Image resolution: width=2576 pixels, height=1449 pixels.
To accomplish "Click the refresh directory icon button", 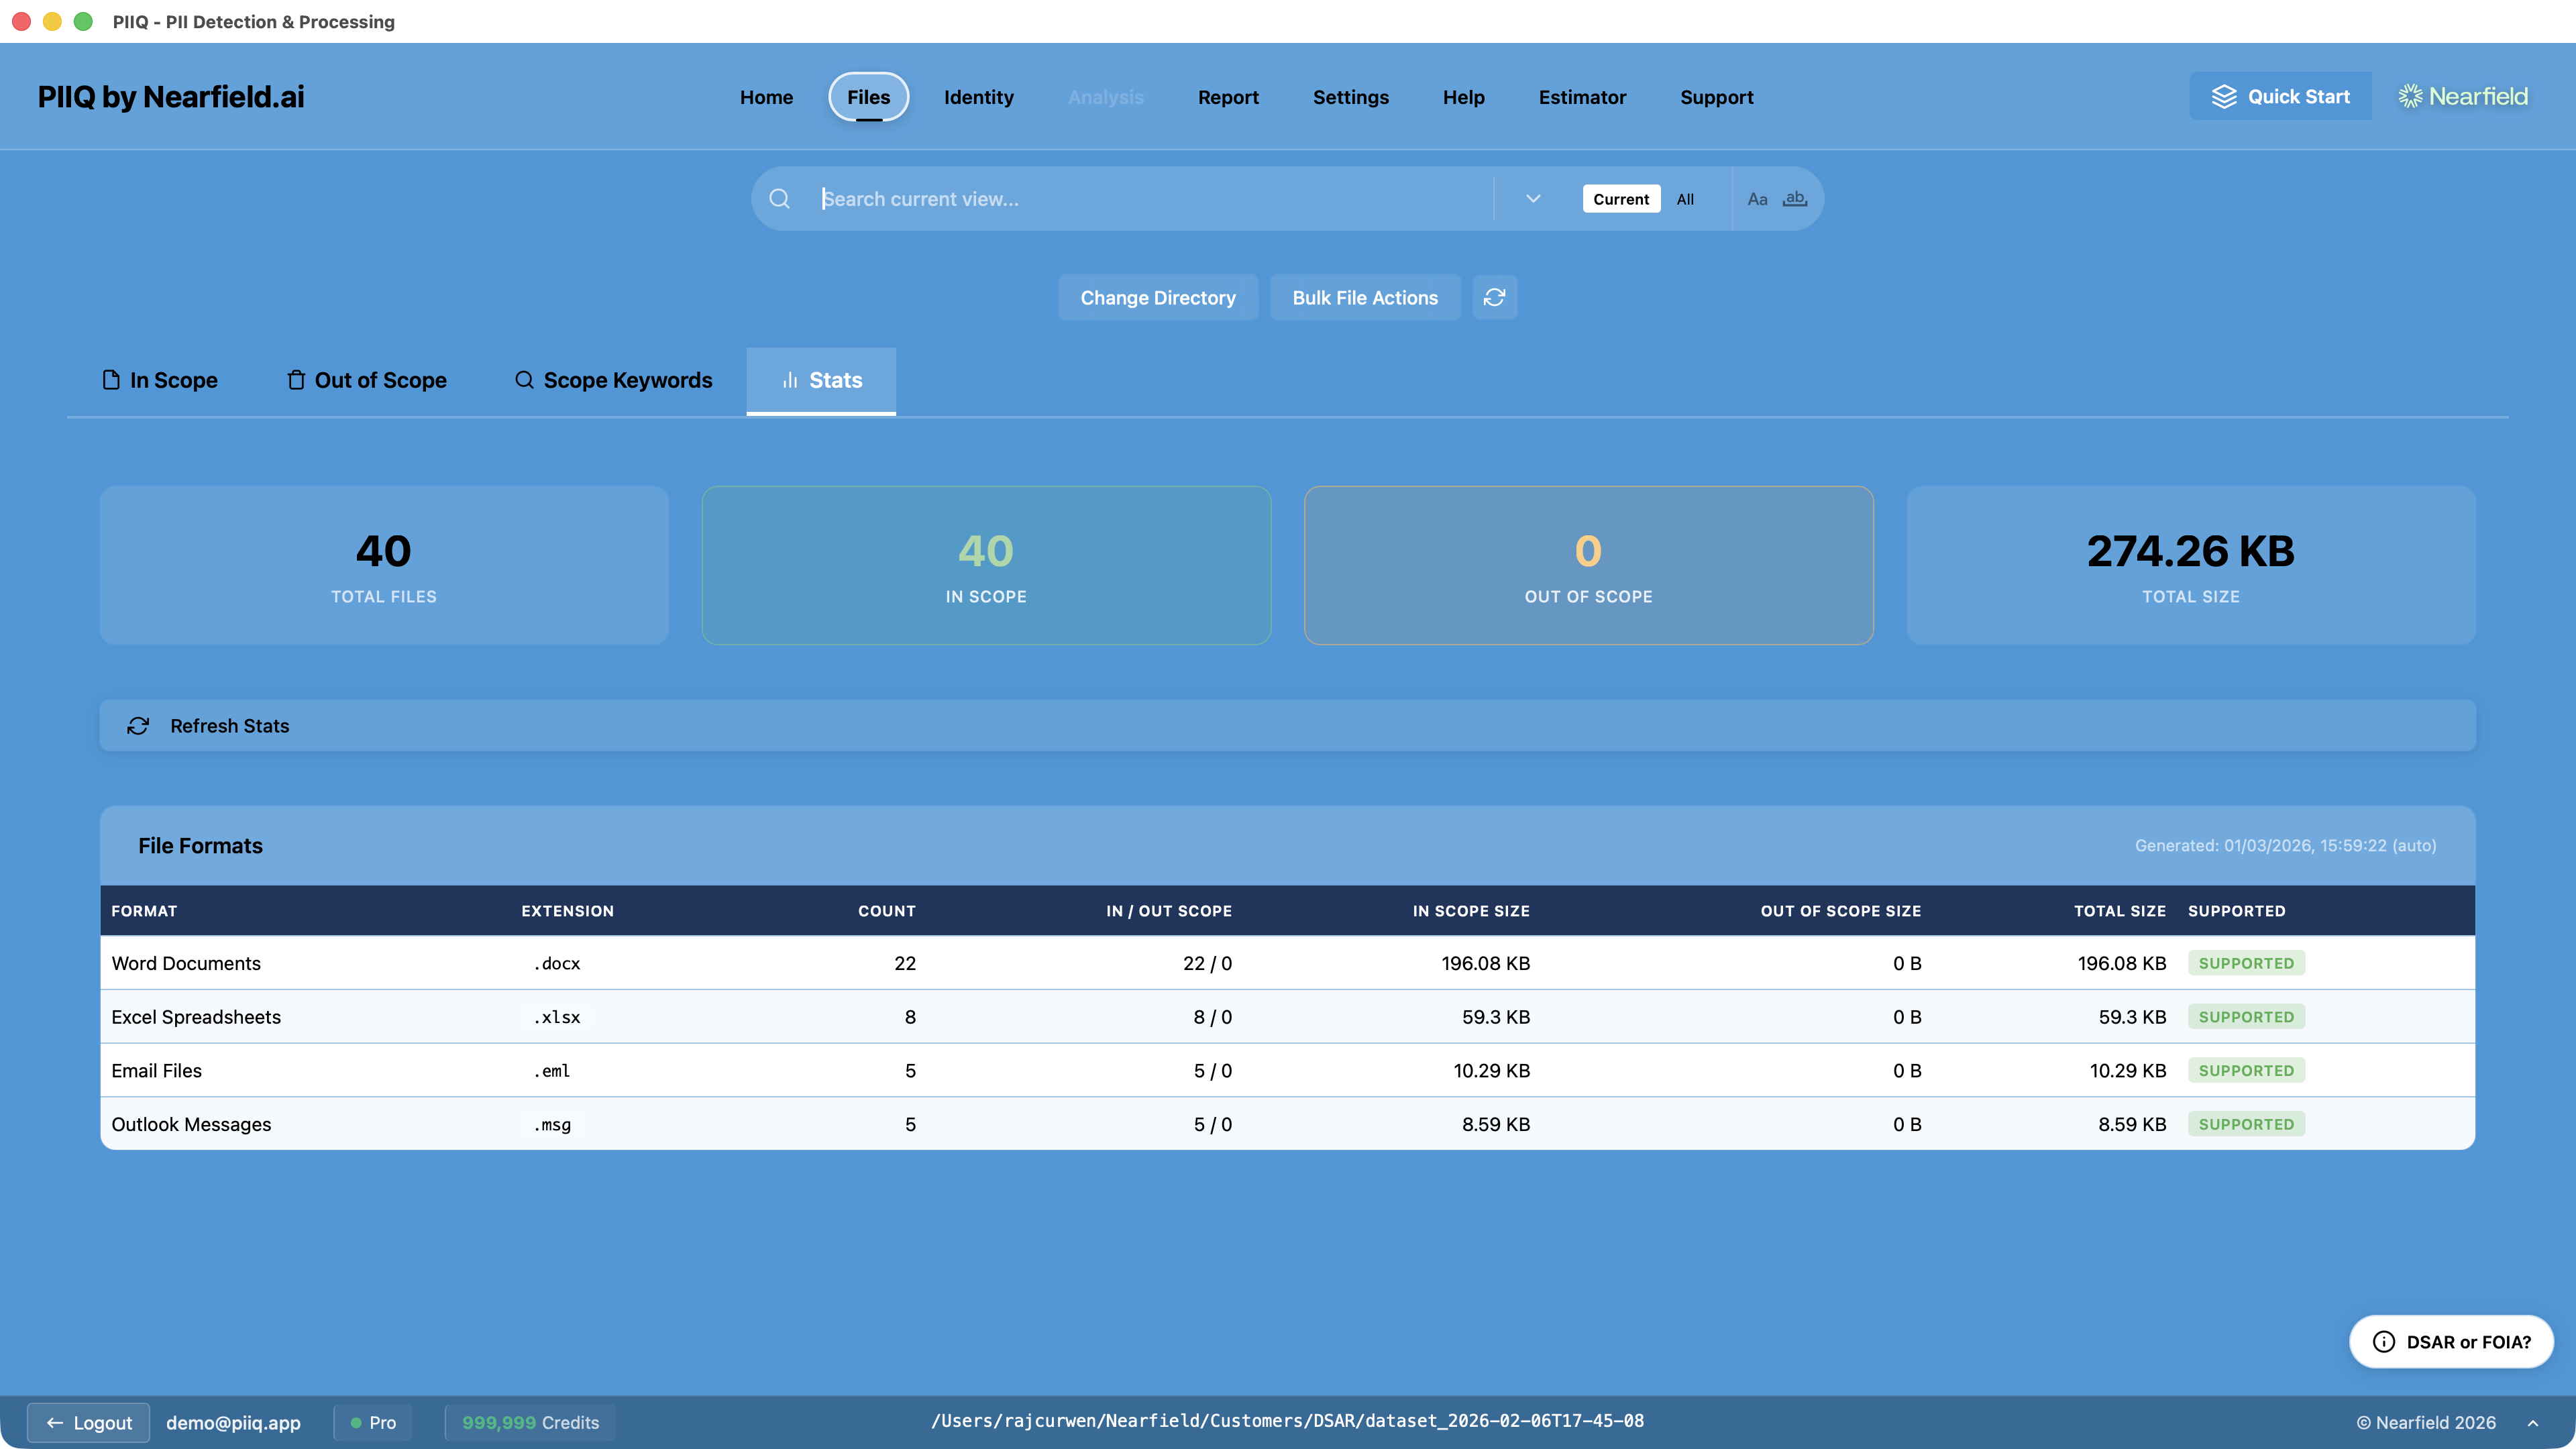I will click(x=1494, y=297).
